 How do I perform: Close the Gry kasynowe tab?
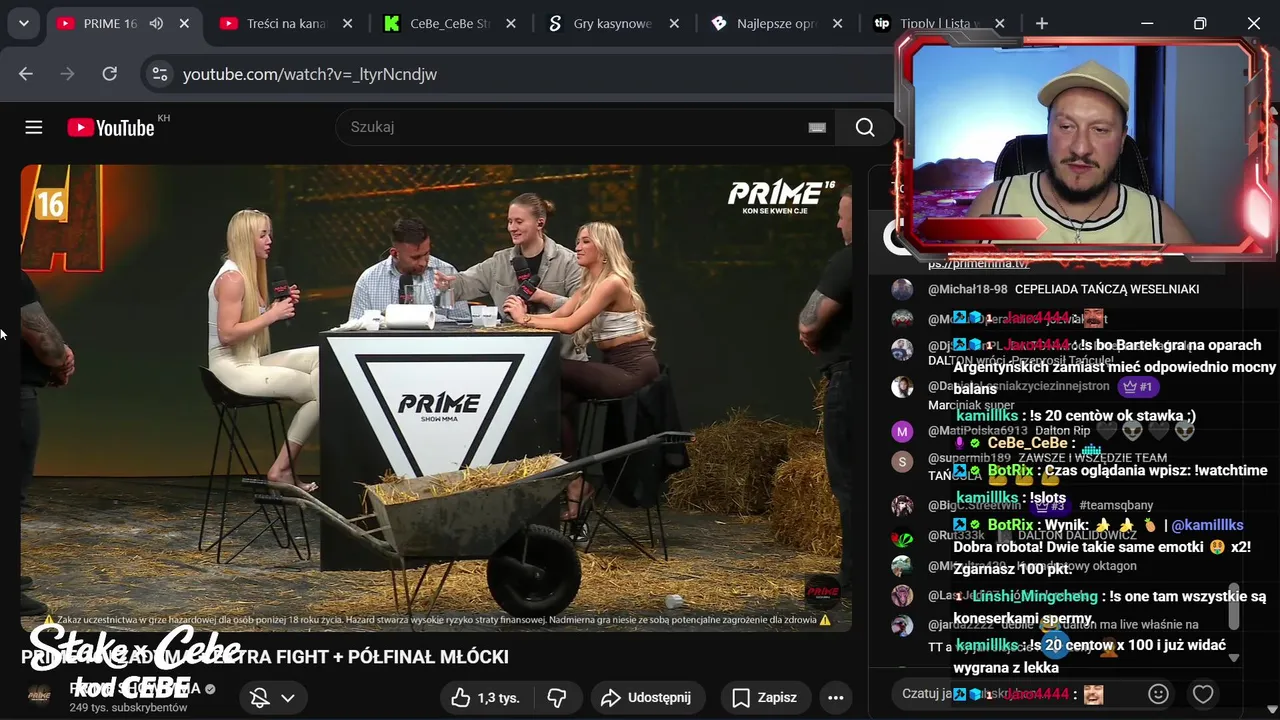tap(674, 23)
